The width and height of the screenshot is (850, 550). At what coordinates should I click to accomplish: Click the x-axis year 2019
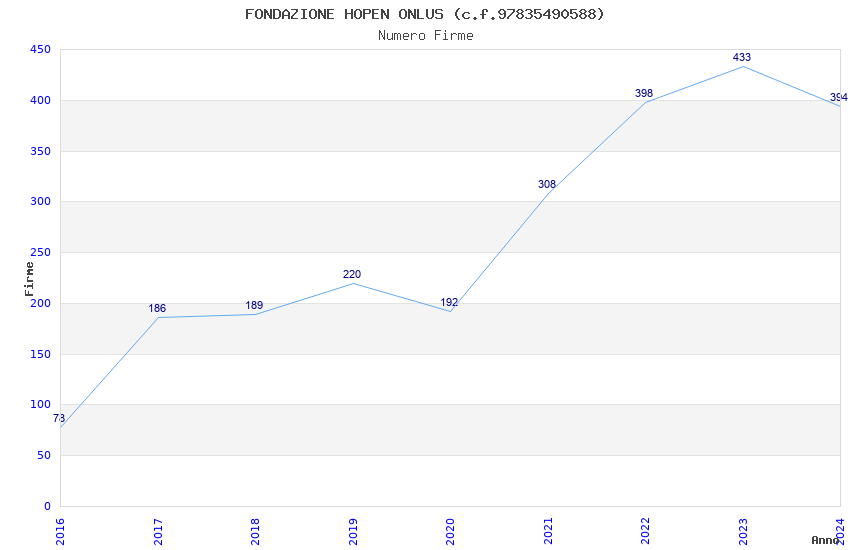pos(353,532)
